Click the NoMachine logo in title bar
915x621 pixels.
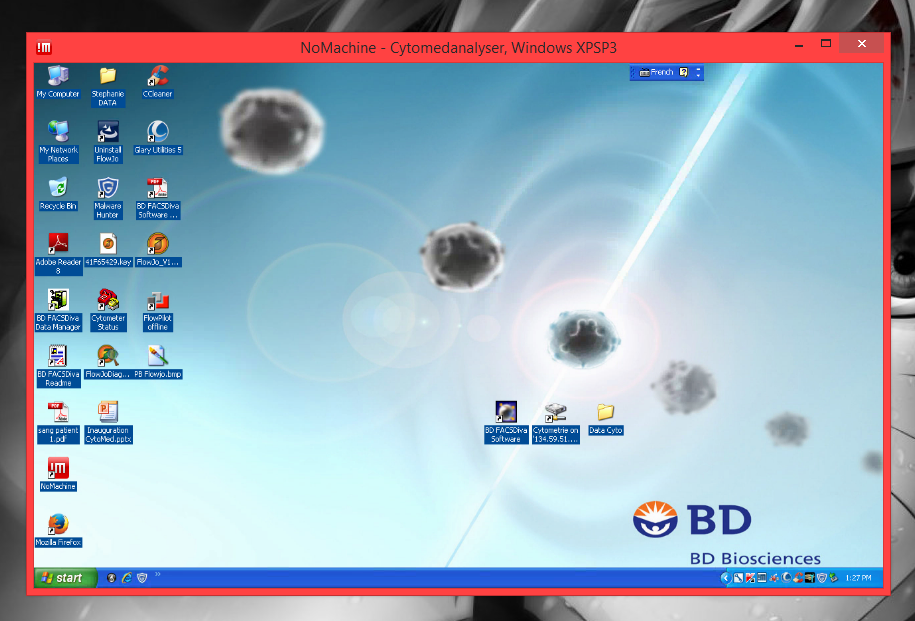coord(44,47)
